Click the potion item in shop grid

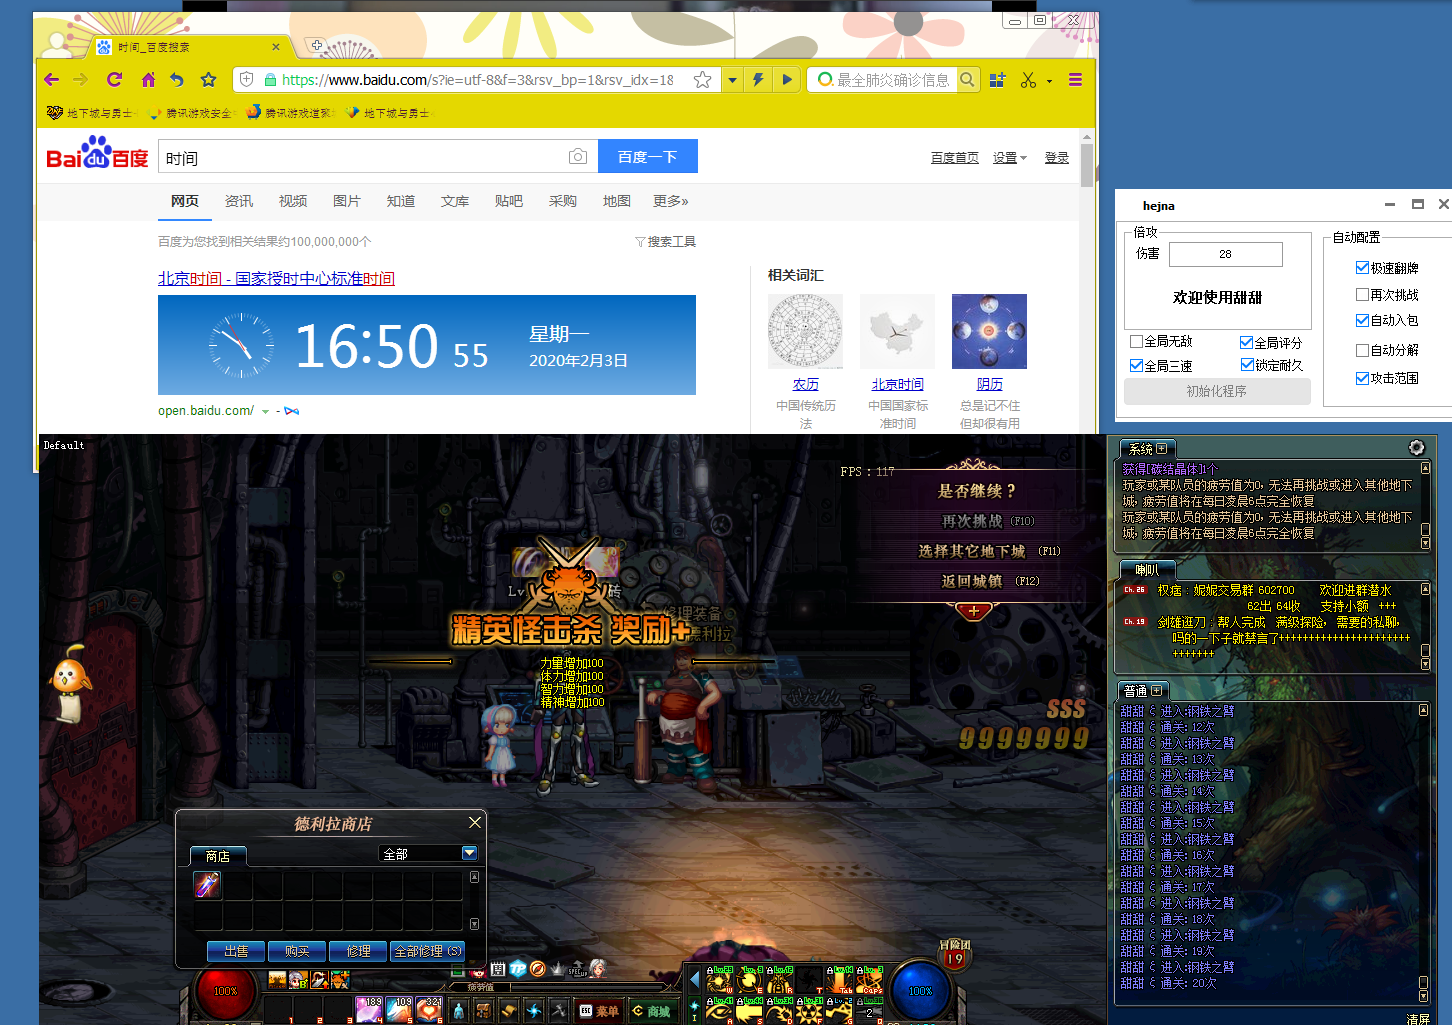click(207, 884)
